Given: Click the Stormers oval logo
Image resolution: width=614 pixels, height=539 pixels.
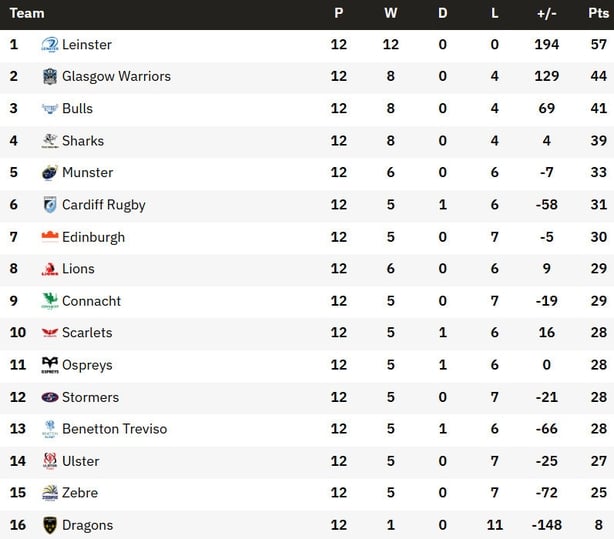Looking at the screenshot, I should (x=50, y=397).
